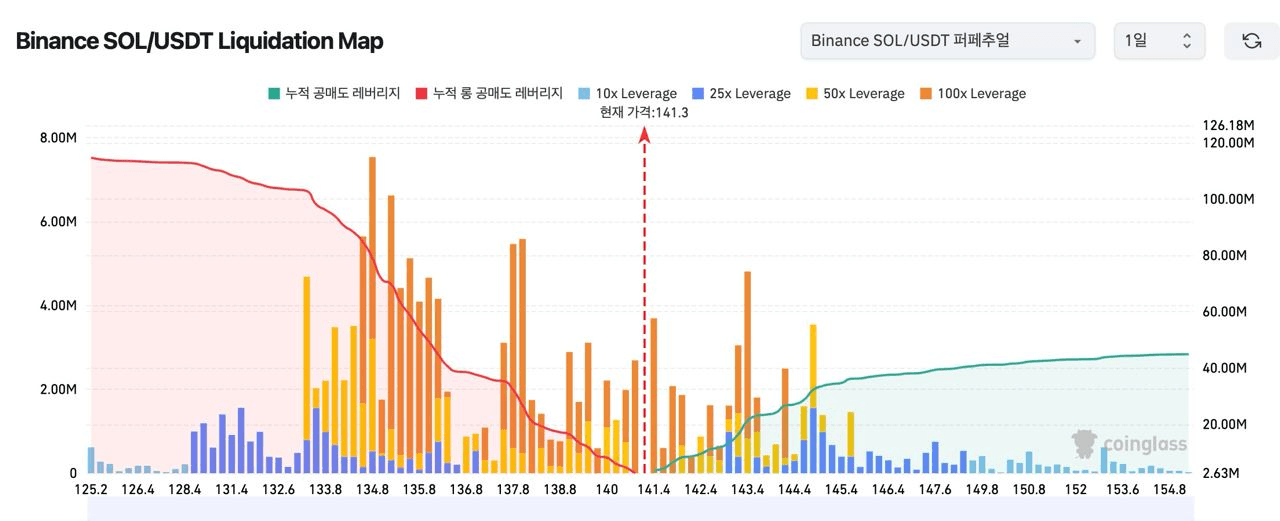Click the 10x Leverage legend label
Image resolution: width=1280 pixels, height=521 pixels.
point(635,94)
